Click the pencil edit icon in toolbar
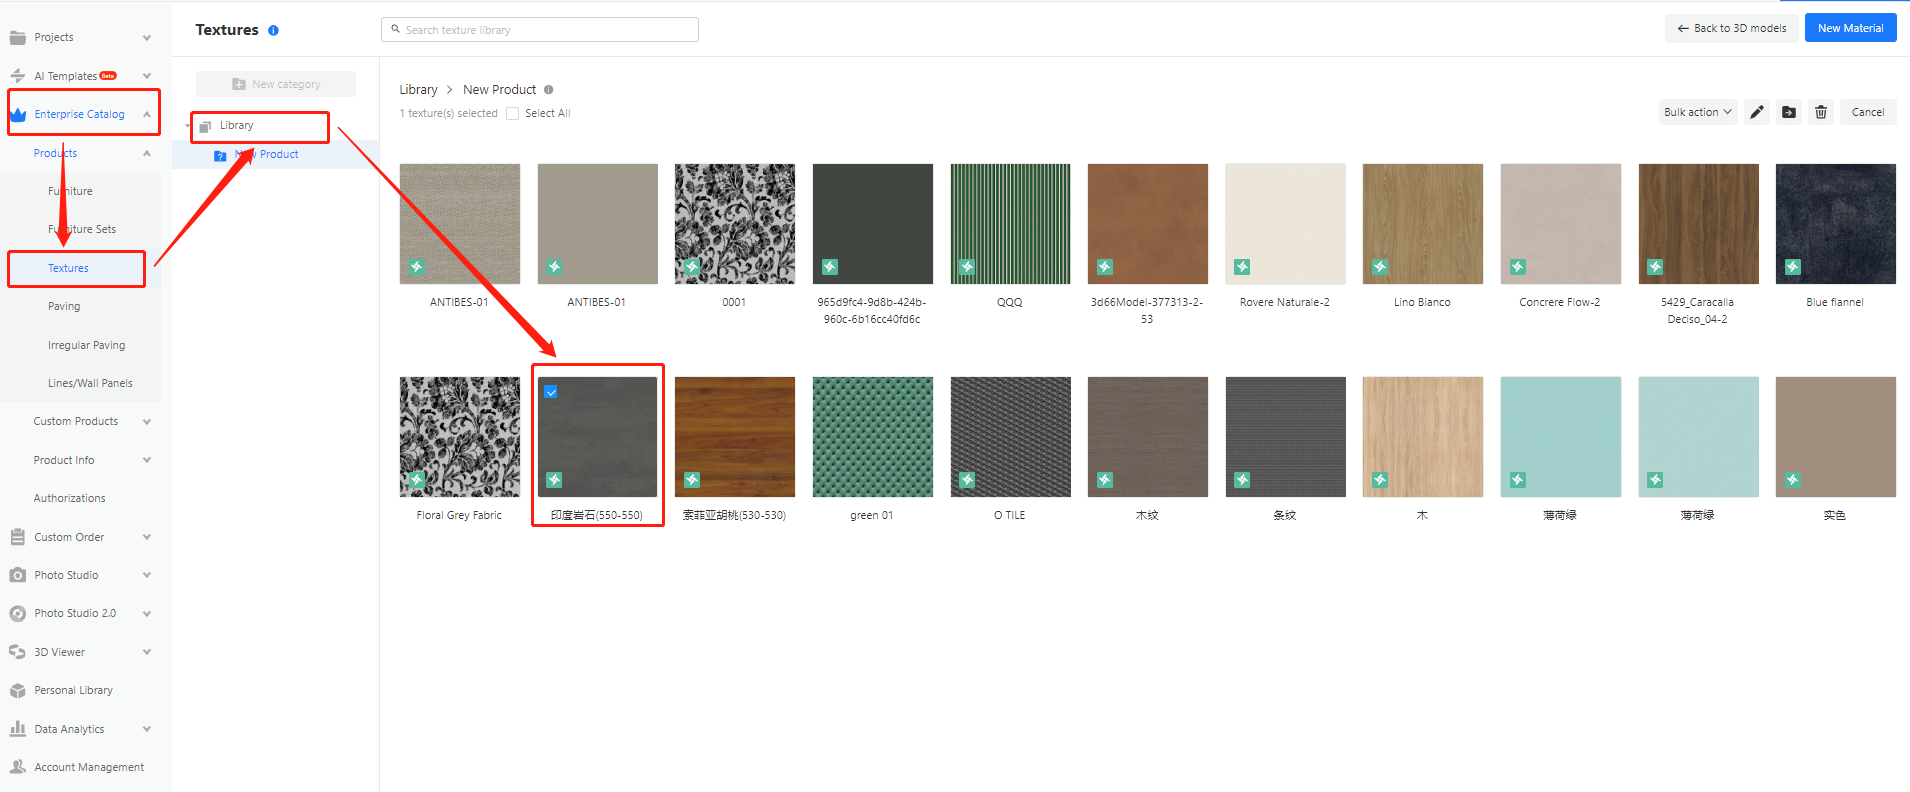This screenshot has height=792, width=1910. click(x=1756, y=112)
